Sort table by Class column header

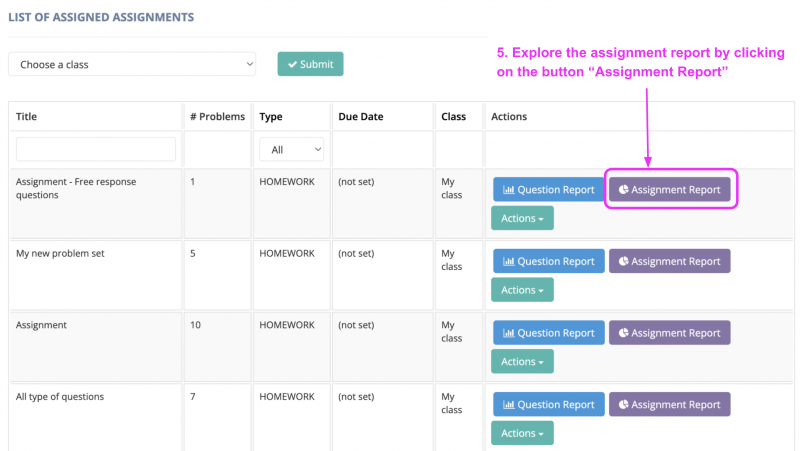click(x=454, y=117)
